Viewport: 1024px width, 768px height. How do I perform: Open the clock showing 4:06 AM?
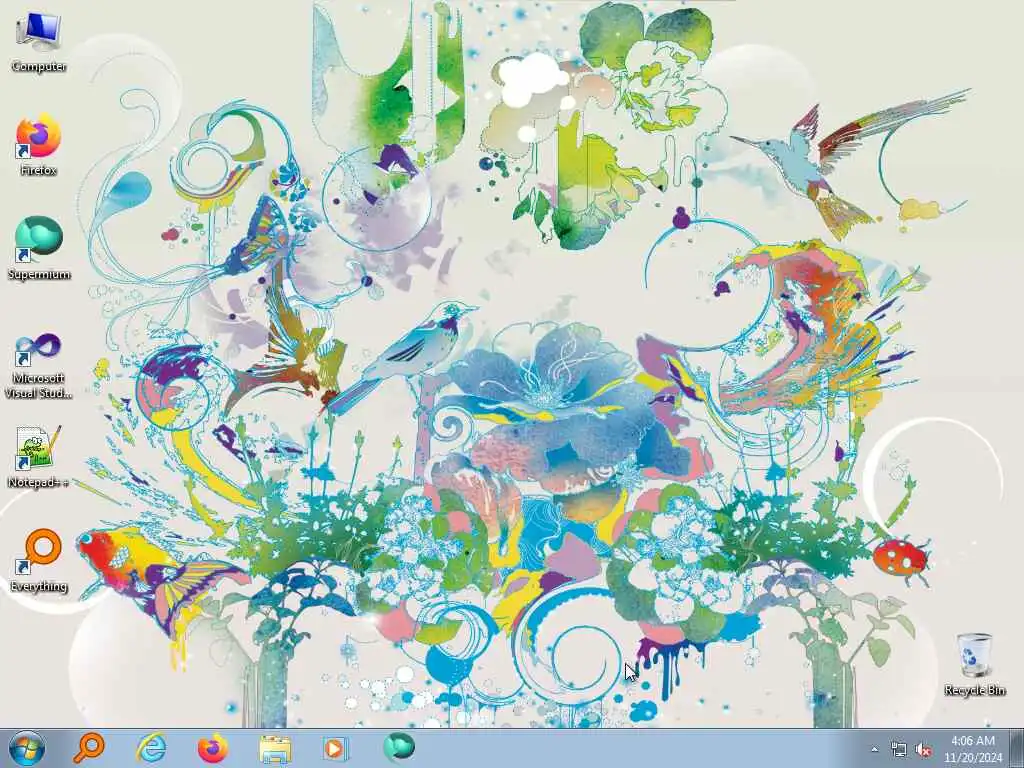pyautogui.click(x=972, y=749)
